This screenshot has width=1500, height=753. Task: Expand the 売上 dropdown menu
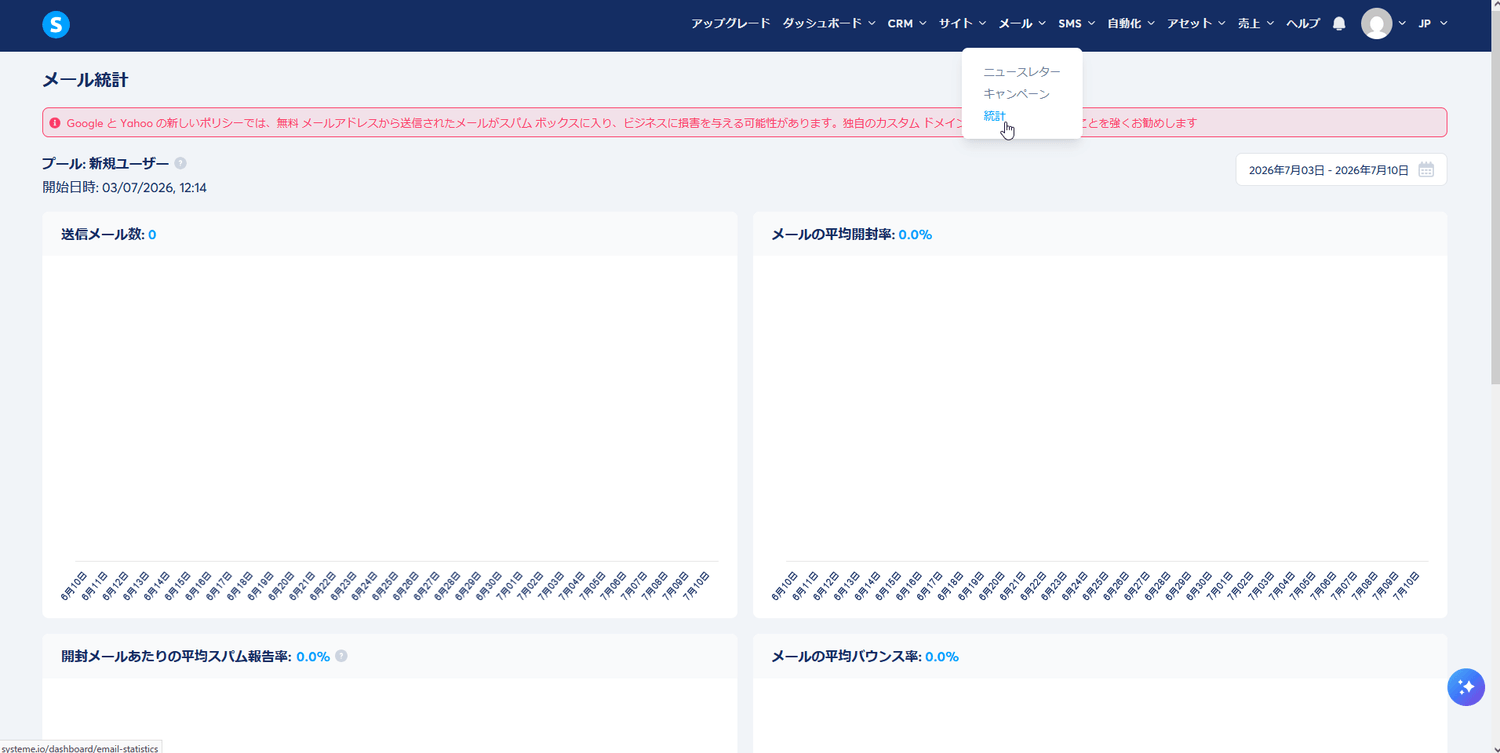[1256, 23]
